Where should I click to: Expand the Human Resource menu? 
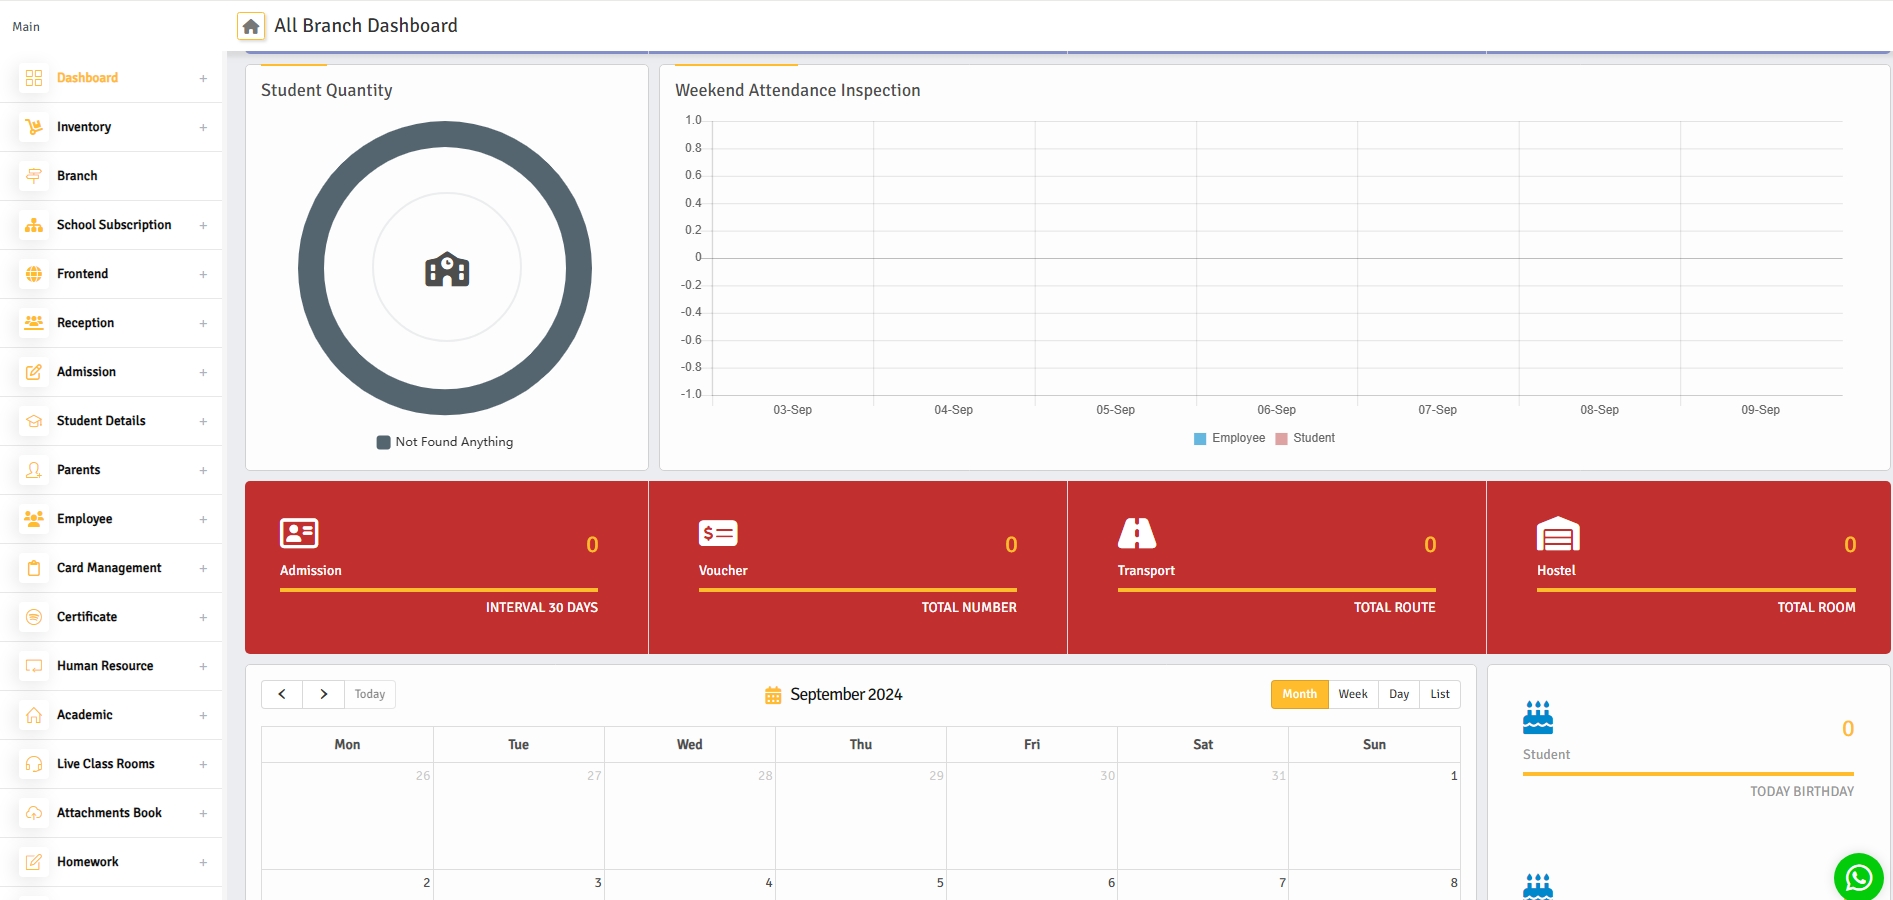click(104, 666)
